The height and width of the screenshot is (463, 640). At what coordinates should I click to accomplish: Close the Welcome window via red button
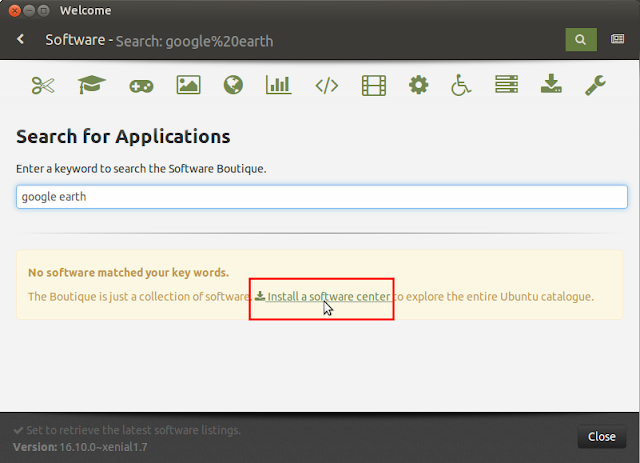[x=14, y=11]
